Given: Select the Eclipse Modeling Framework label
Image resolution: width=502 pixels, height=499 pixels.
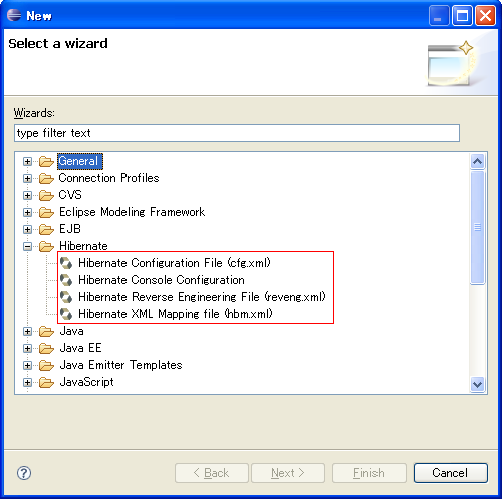Looking at the screenshot, I should point(132,212).
